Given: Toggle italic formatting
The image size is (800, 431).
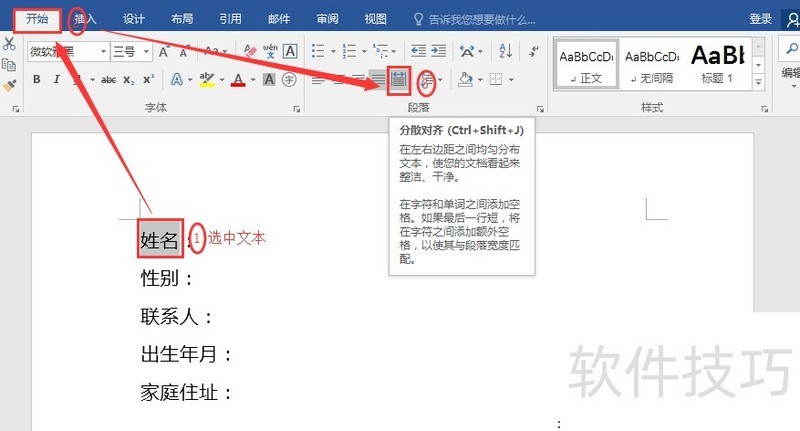Looking at the screenshot, I should coord(57,80).
